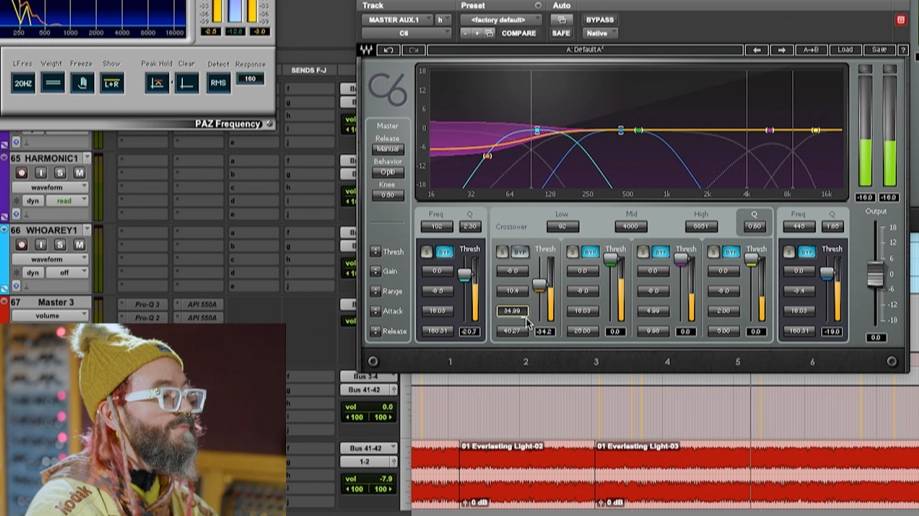Click the band 2 attack value 34.99

point(512,311)
